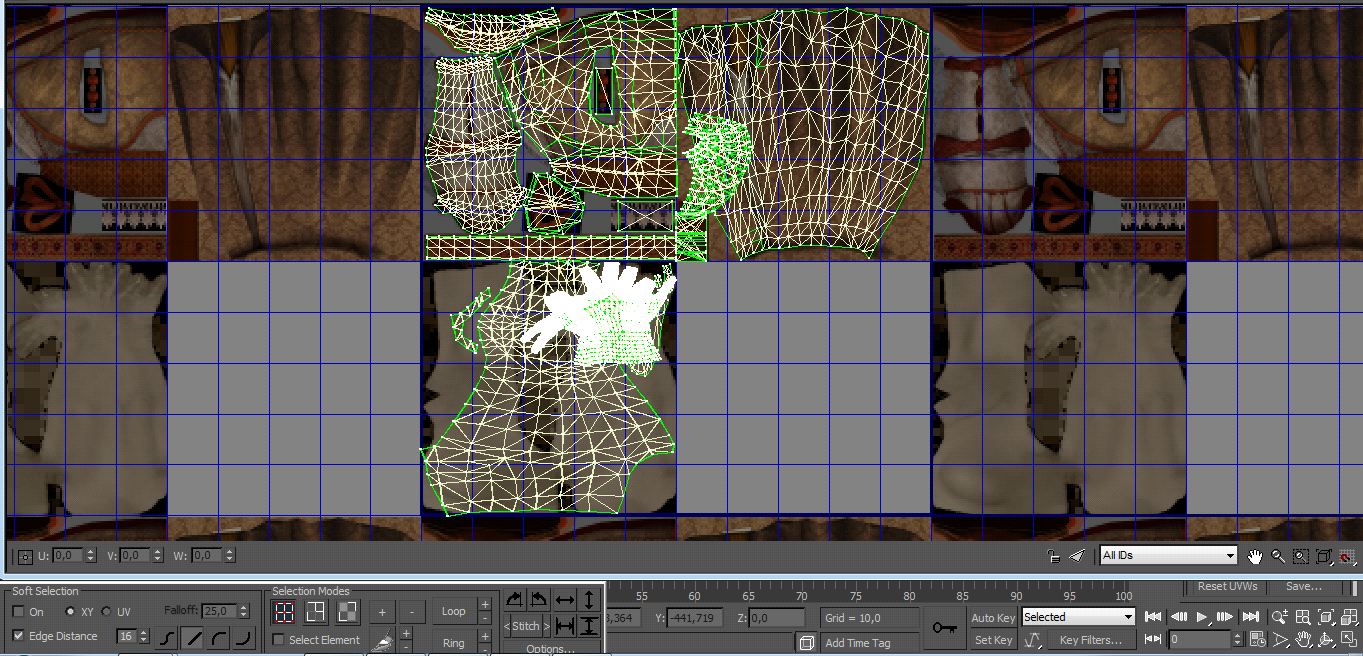Click the Set Keys large key icon
The width and height of the screenshot is (1363, 656).
pos(944,628)
